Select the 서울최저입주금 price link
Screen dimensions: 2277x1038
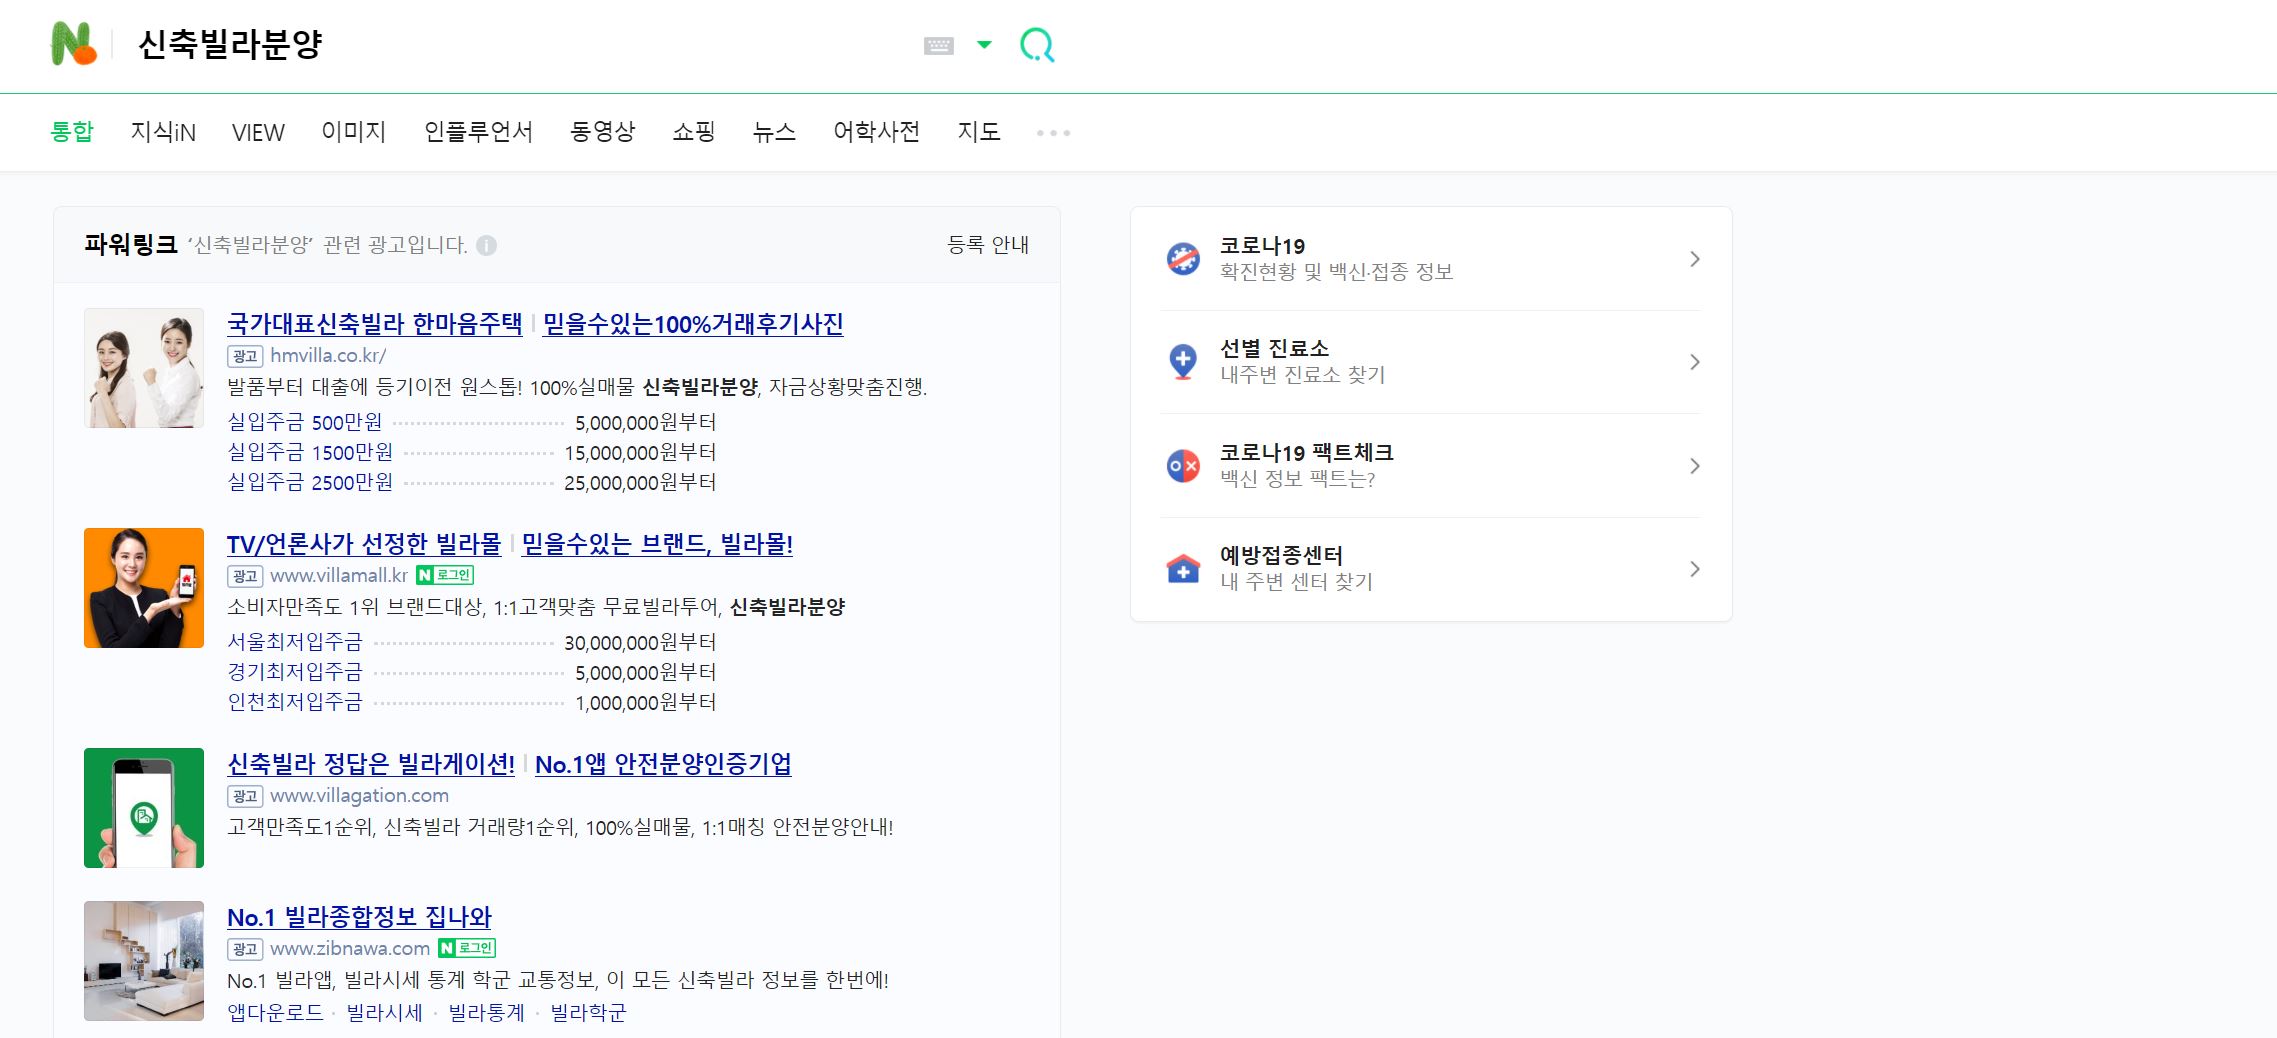click(x=295, y=642)
